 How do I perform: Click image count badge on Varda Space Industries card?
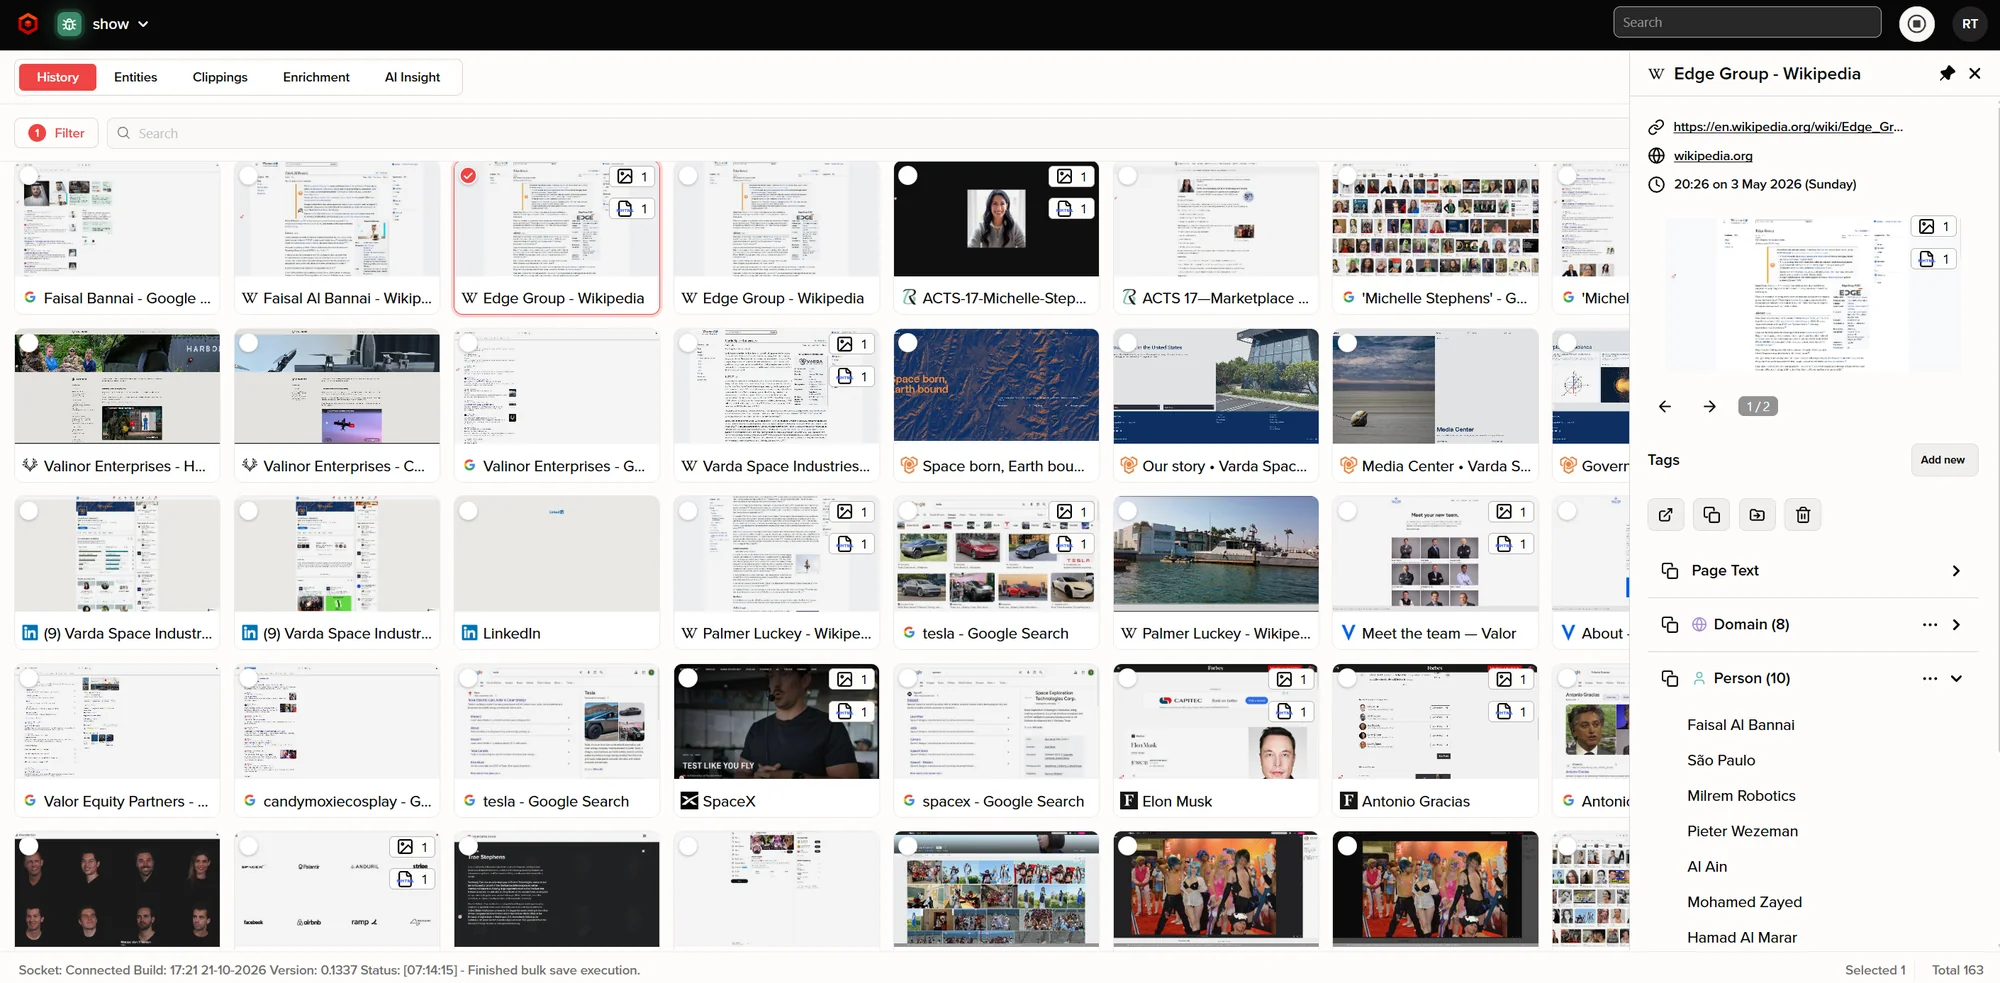point(853,344)
